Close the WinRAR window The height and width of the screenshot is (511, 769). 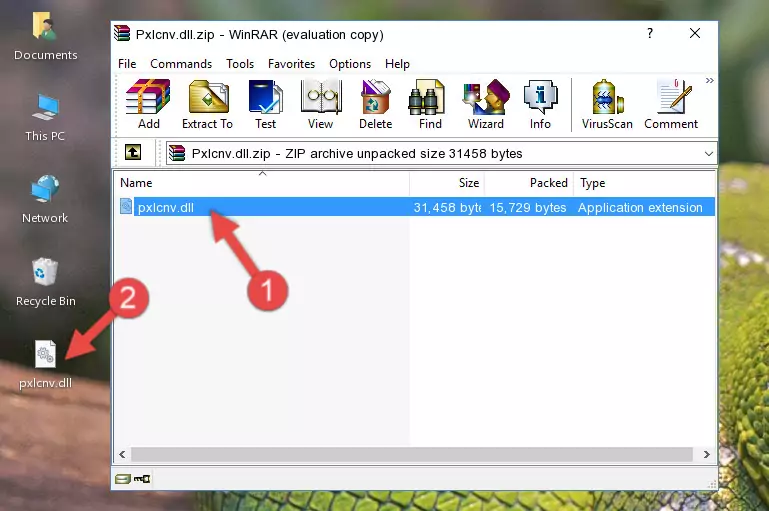(695, 33)
